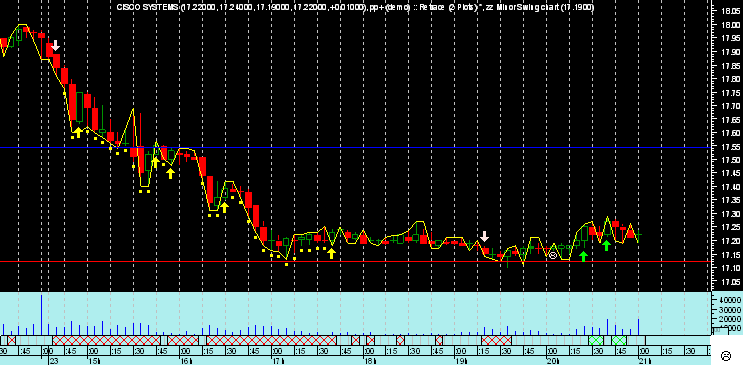Screen dimensions: 743x365
Task: Select the yellow up arrow near 17.60
Action: (78, 132)
